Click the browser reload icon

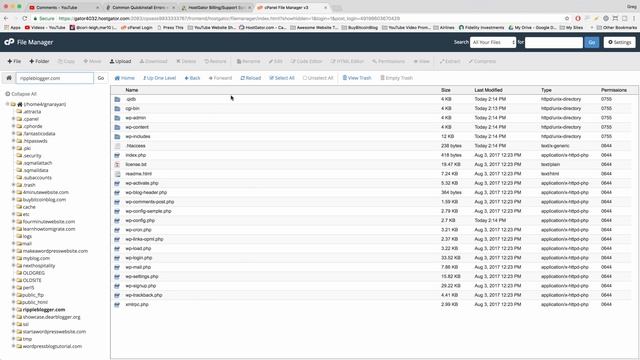click(x=25, y=18)
